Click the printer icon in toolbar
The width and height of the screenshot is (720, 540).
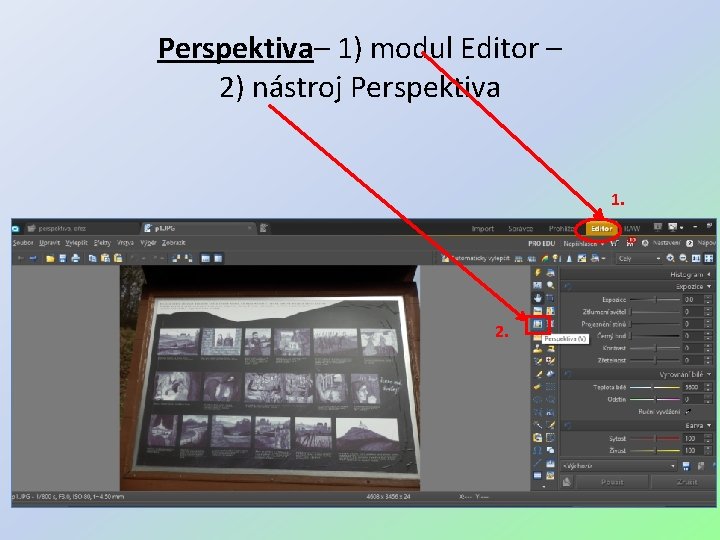point(75,259)
